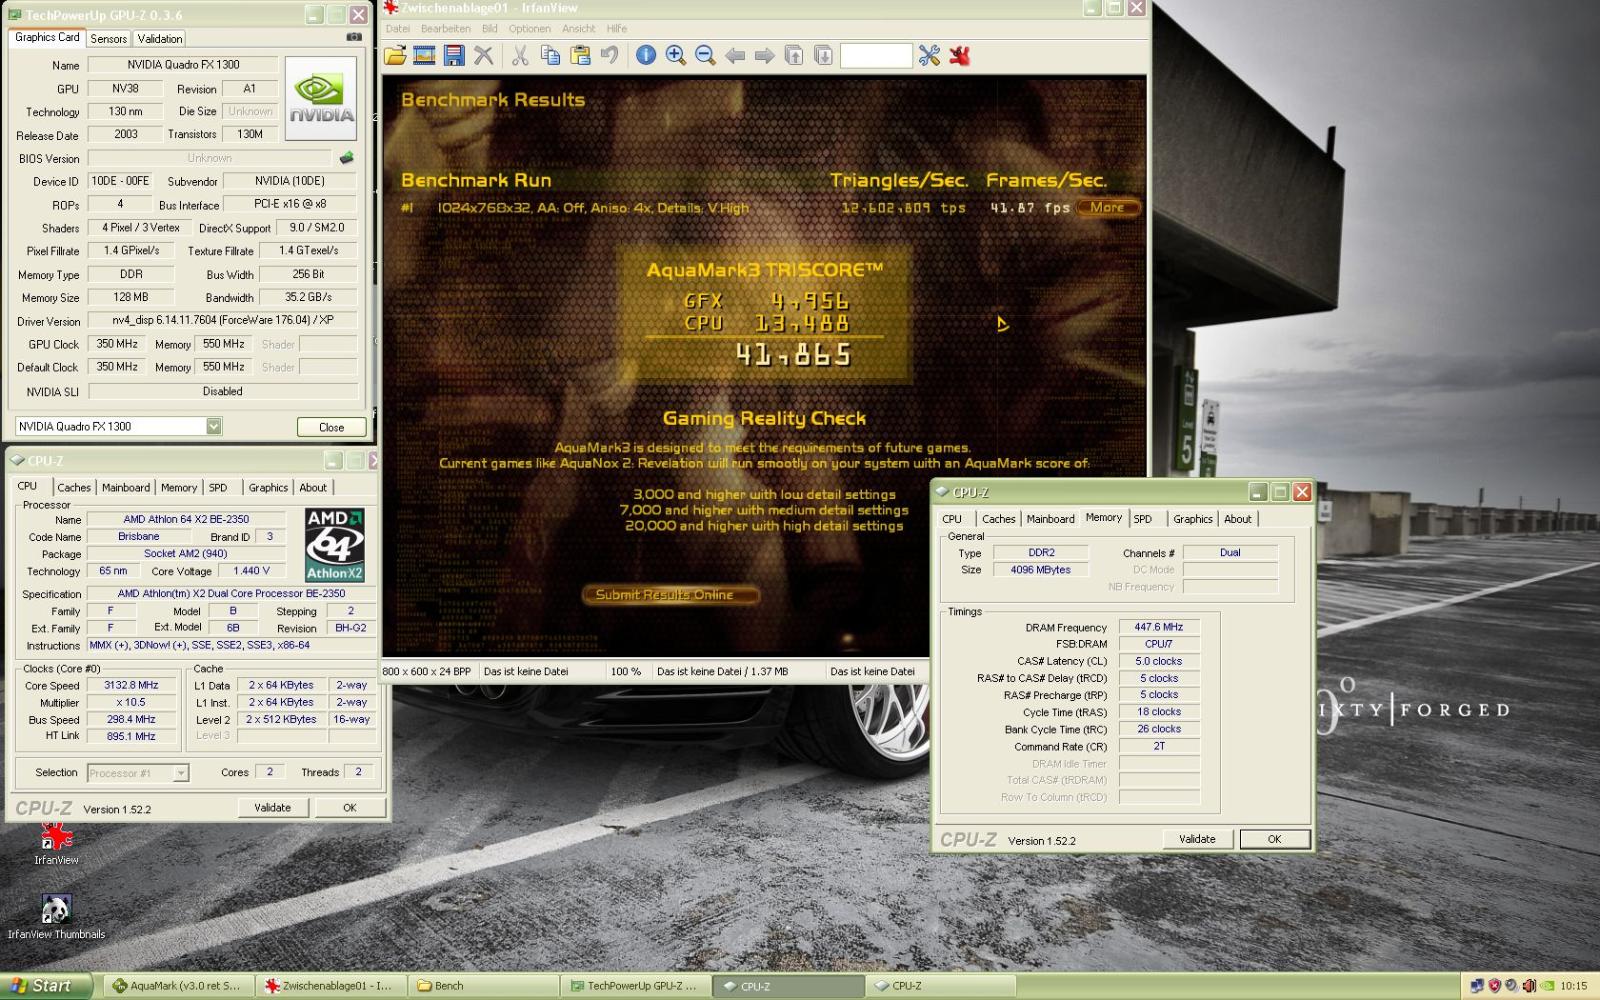The height and width of the screenshot is (1000, 1600).
Task: Select Graphics tab in right CPU-Z window
Action: point(1193,519)
